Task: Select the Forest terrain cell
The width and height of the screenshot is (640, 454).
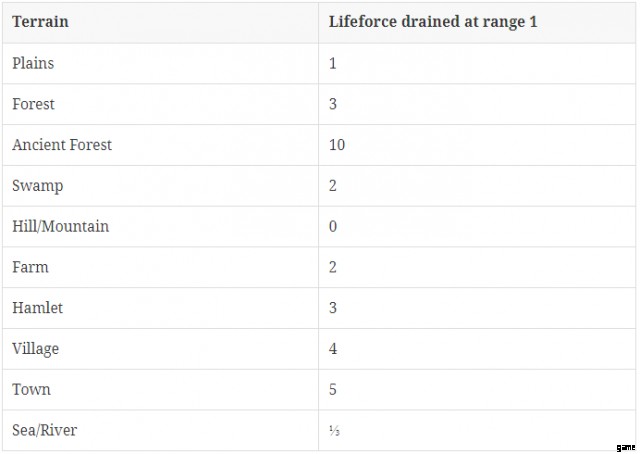Action: (x=33, y=104)
